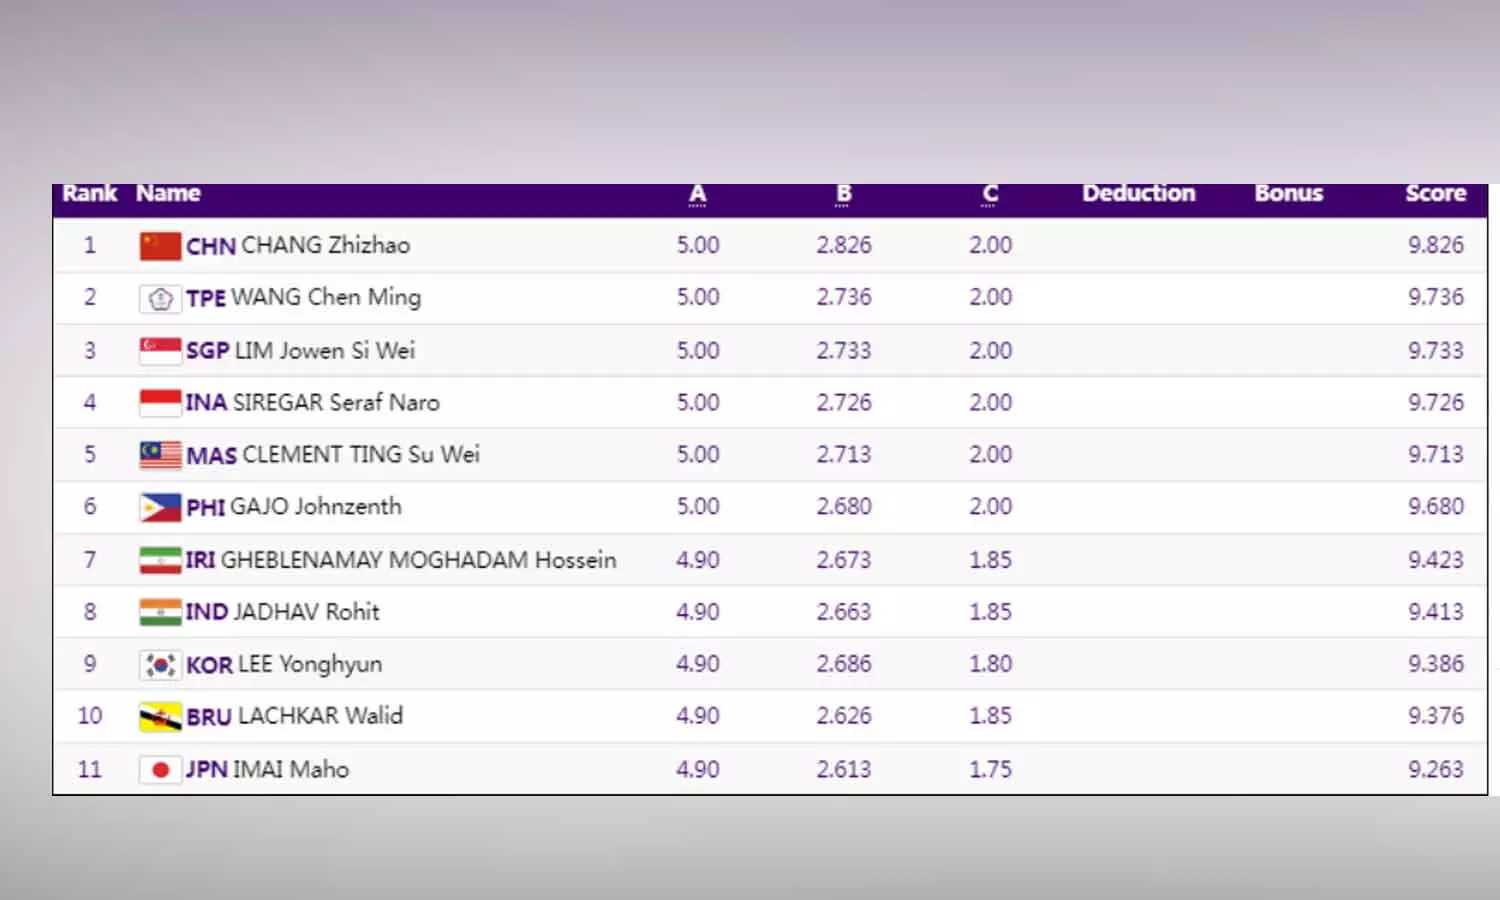Click the Iran flag icon

160,560
